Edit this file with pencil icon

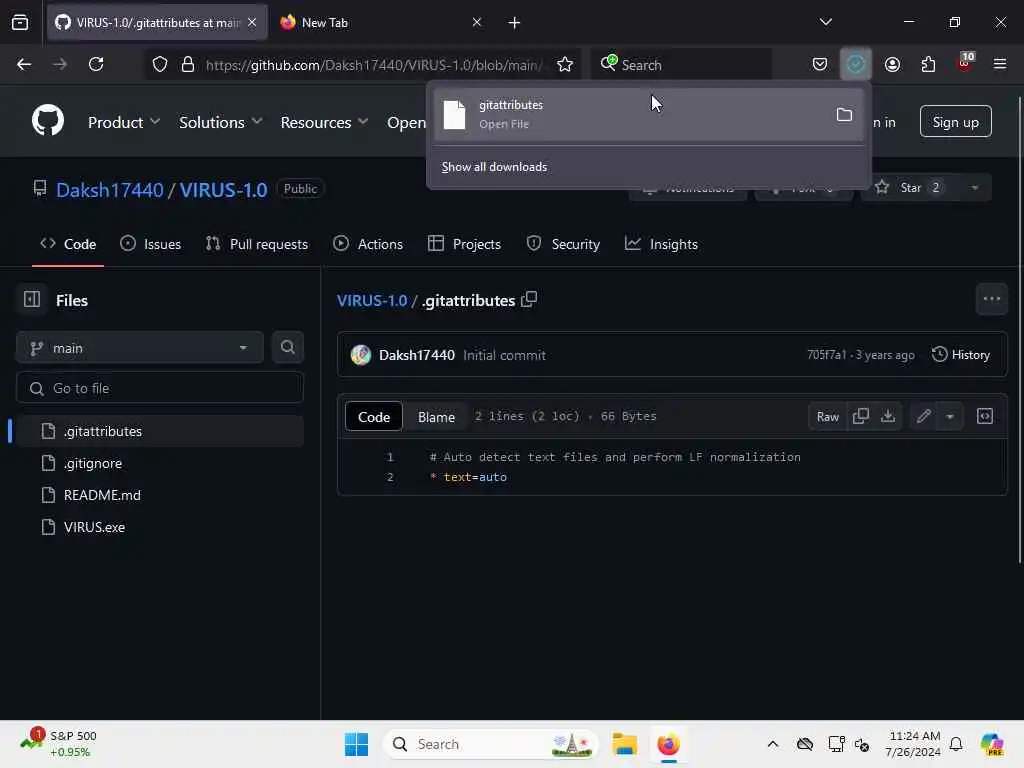pyautogui.click(x=923, y=416)
